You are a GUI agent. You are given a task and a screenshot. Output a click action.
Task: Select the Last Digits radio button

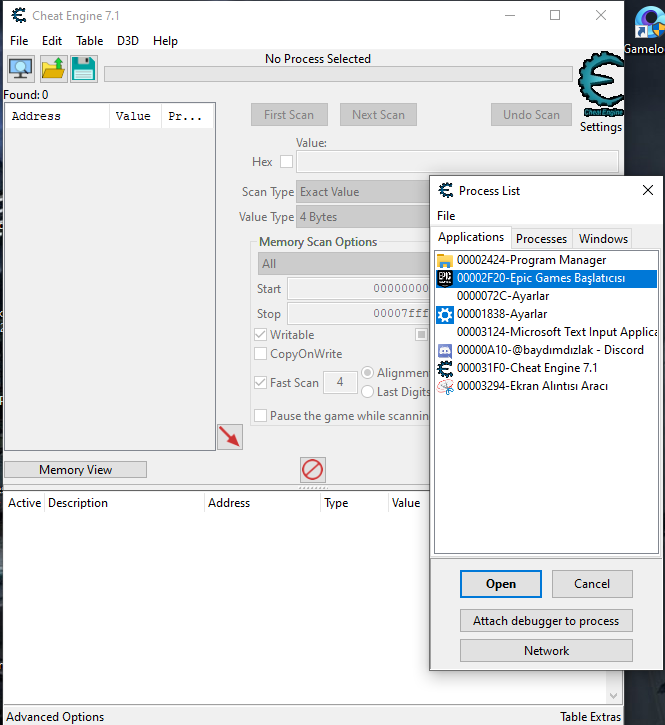click(367, 392)
